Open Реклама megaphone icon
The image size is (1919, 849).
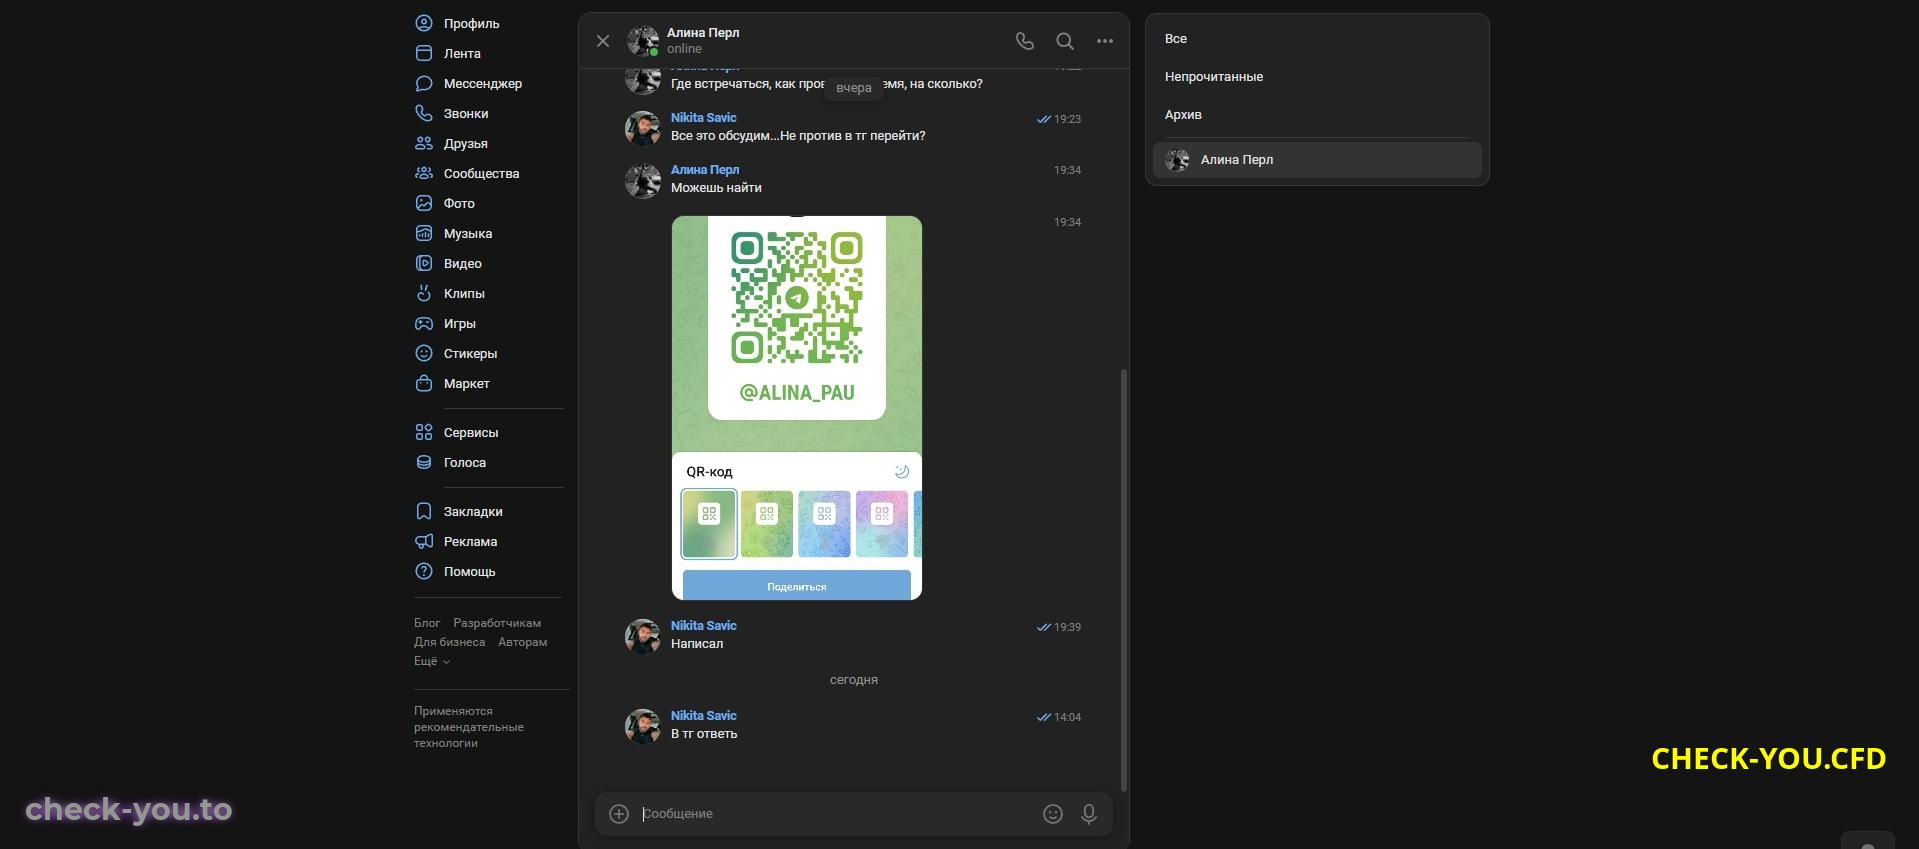[x=424, y=541]
